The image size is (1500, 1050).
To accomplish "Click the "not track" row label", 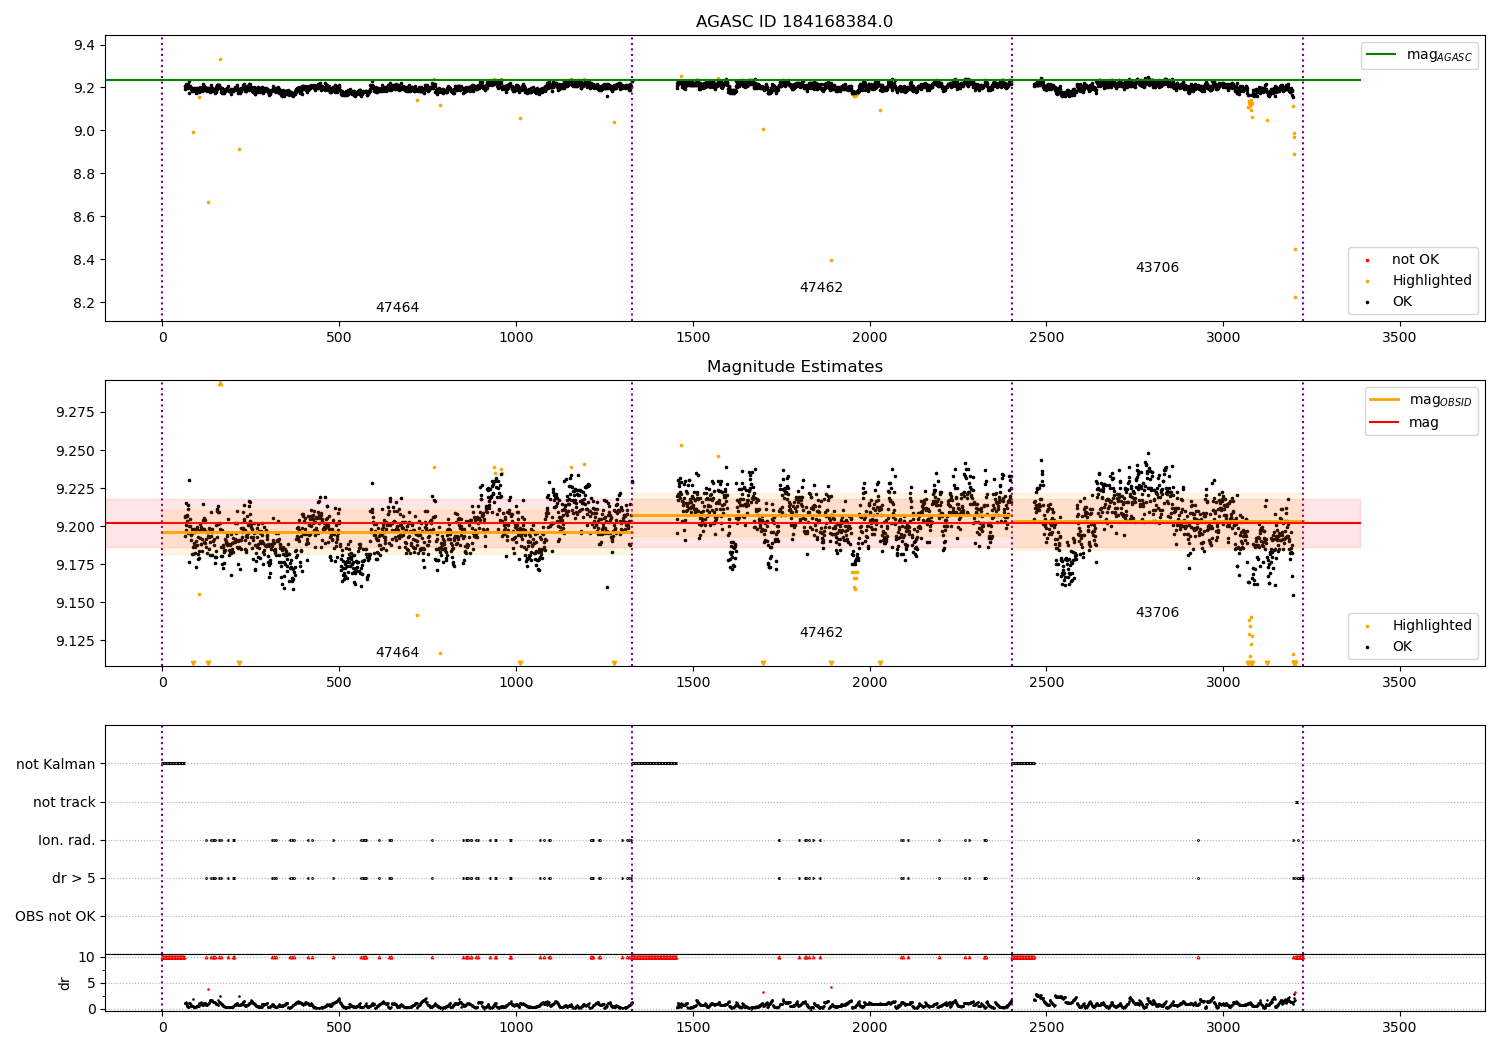I will tap(64, 803).
